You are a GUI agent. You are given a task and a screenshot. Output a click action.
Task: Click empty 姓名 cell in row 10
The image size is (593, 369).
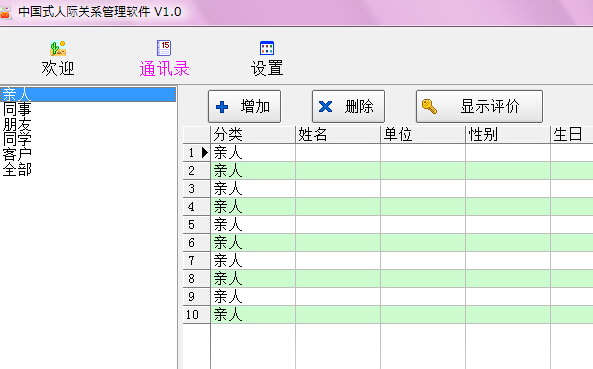pyautogui.click(x=338, y=315)
